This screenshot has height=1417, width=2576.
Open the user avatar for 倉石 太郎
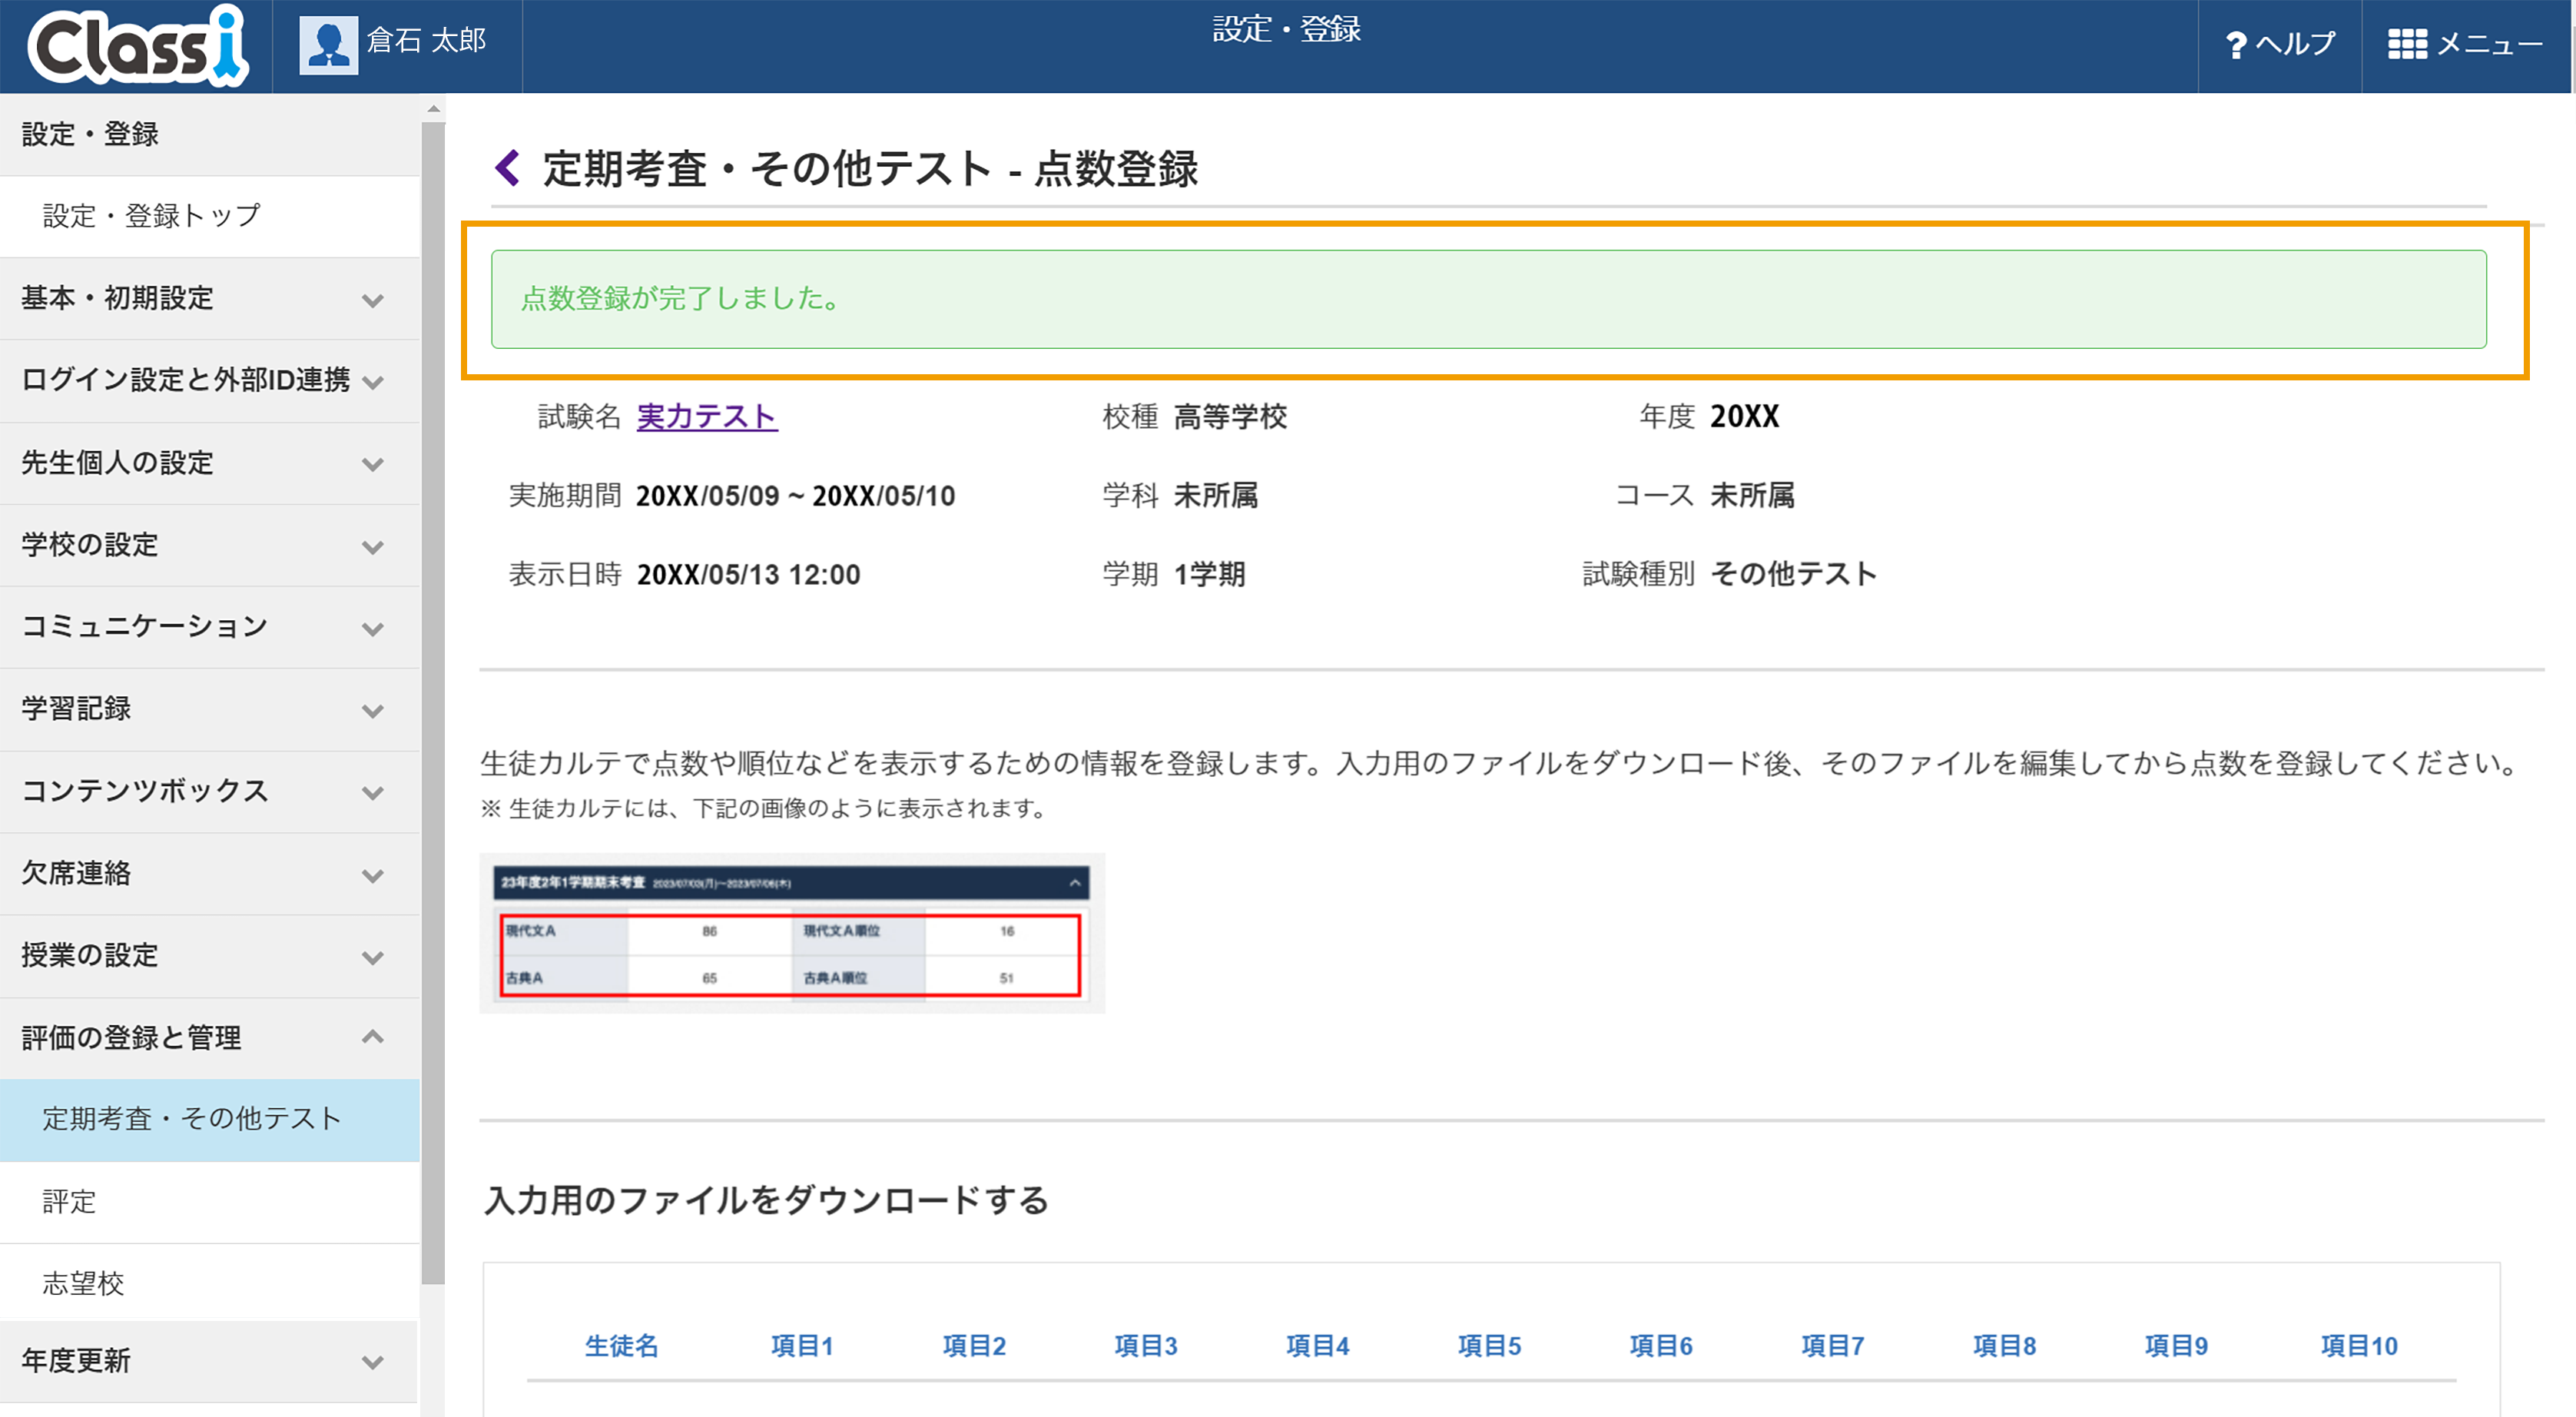(x=328, y=45)
